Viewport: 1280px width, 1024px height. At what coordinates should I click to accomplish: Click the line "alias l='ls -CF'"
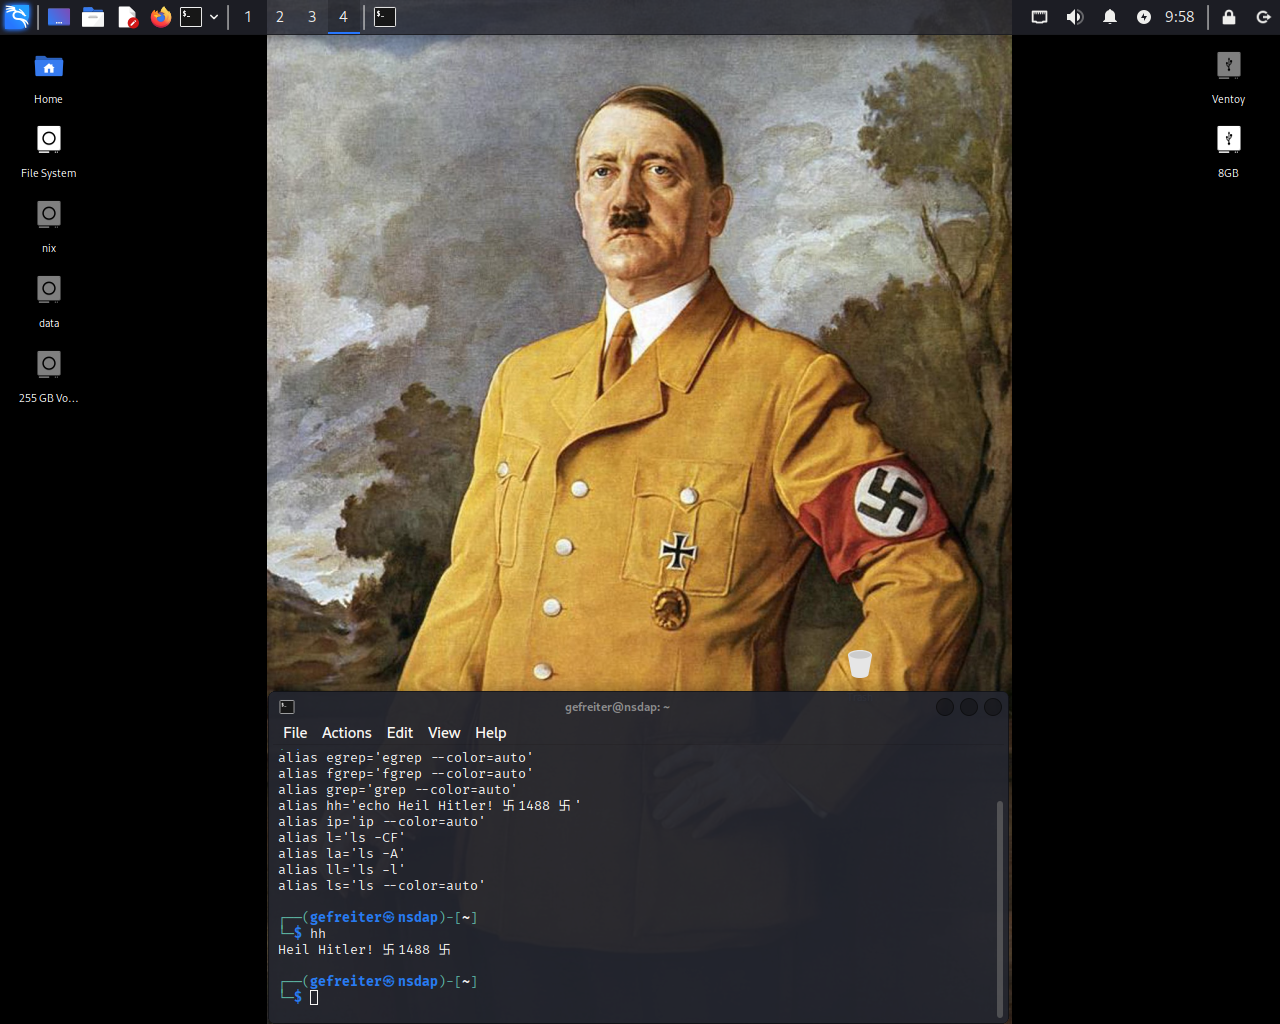point(341,838)
